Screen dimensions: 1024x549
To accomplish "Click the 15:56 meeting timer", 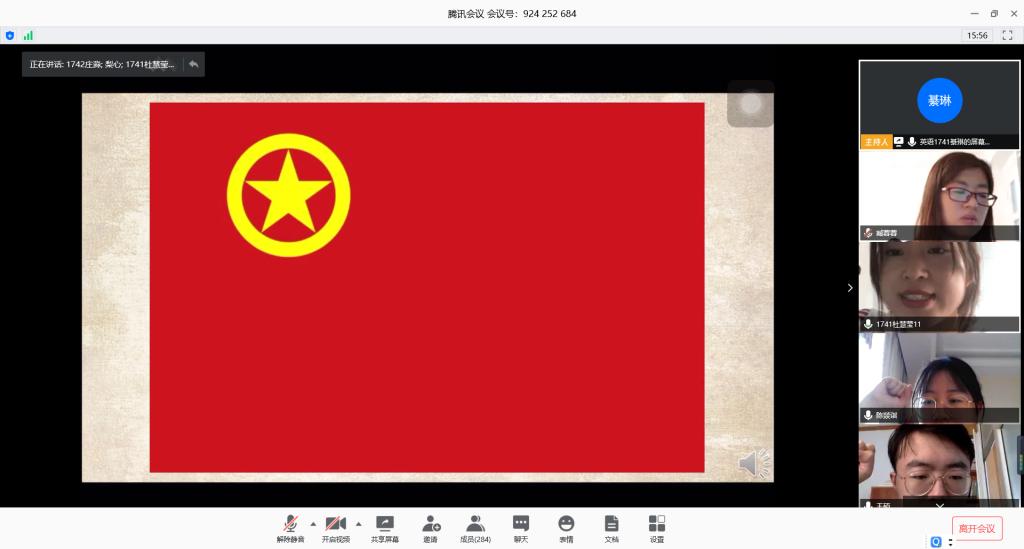I will (977, 35).
